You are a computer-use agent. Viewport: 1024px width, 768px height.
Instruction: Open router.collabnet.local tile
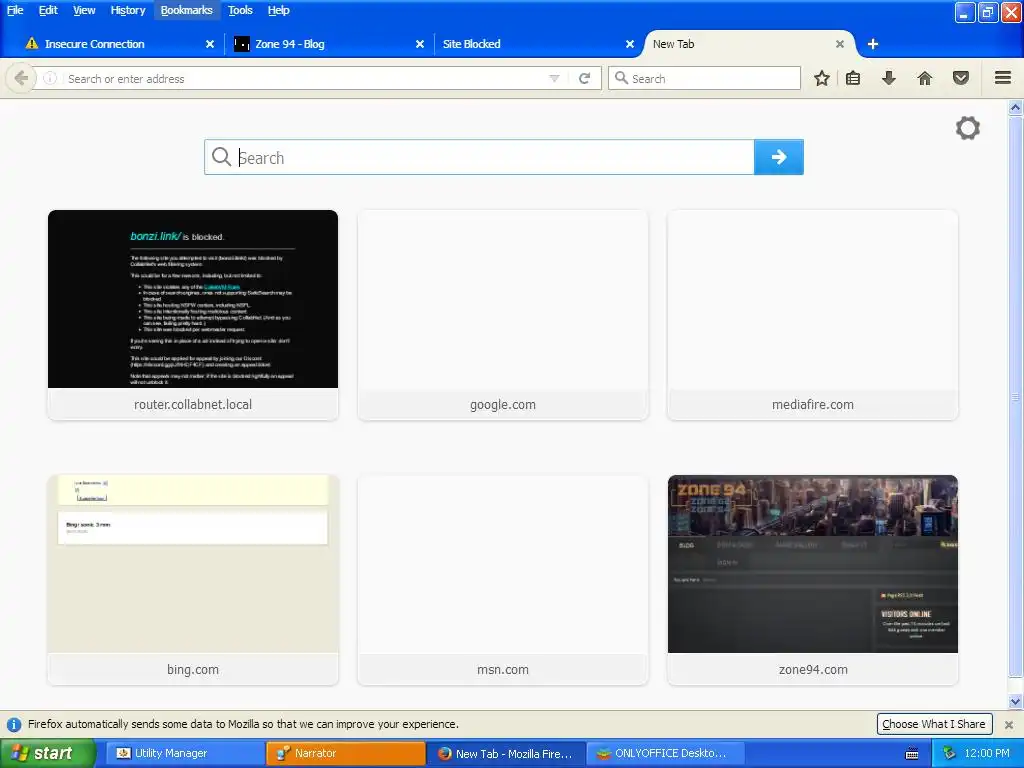point(193,315)
